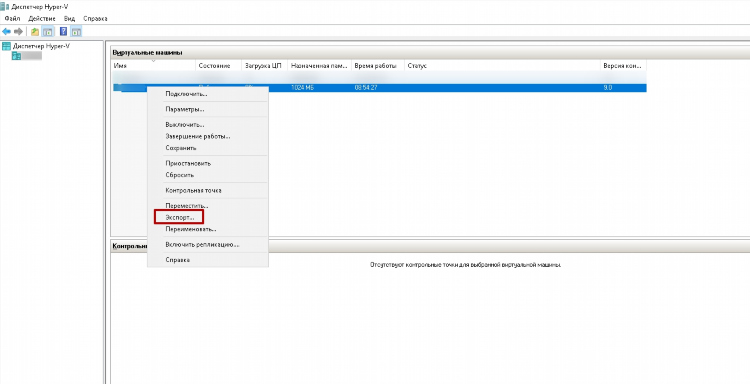Click the folder up-one-level toolbar icon
750x384 pixels.
[x=35, y=32]
